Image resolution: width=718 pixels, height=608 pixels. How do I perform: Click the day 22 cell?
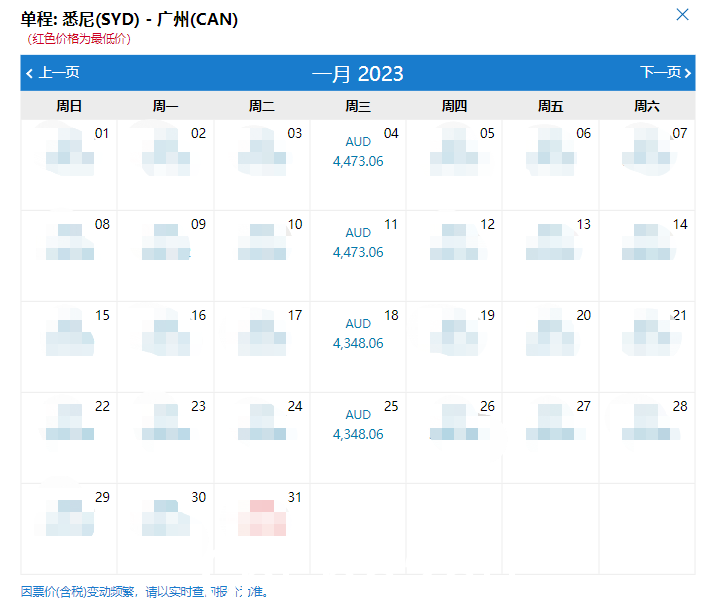click(69, 438)
